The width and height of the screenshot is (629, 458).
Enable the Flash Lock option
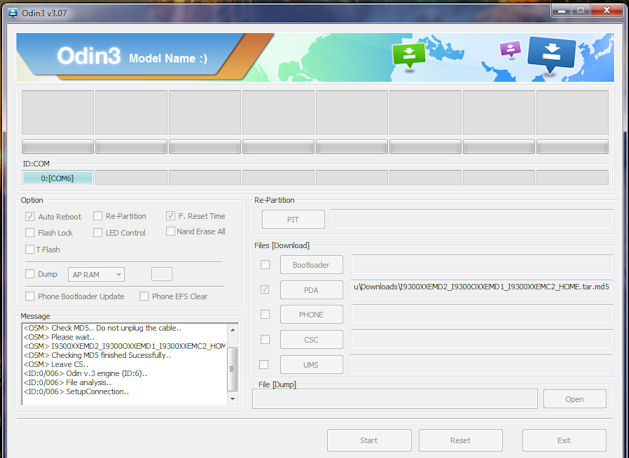(x=30, y=233)
